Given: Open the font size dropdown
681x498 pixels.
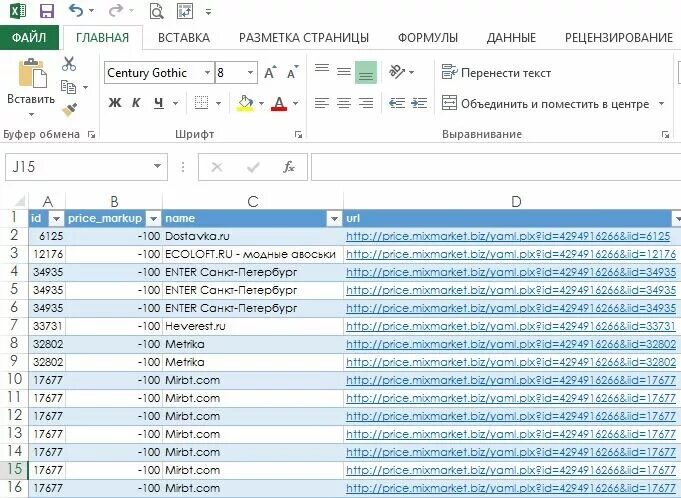Looking at the screenshot, I should [250, 73].
